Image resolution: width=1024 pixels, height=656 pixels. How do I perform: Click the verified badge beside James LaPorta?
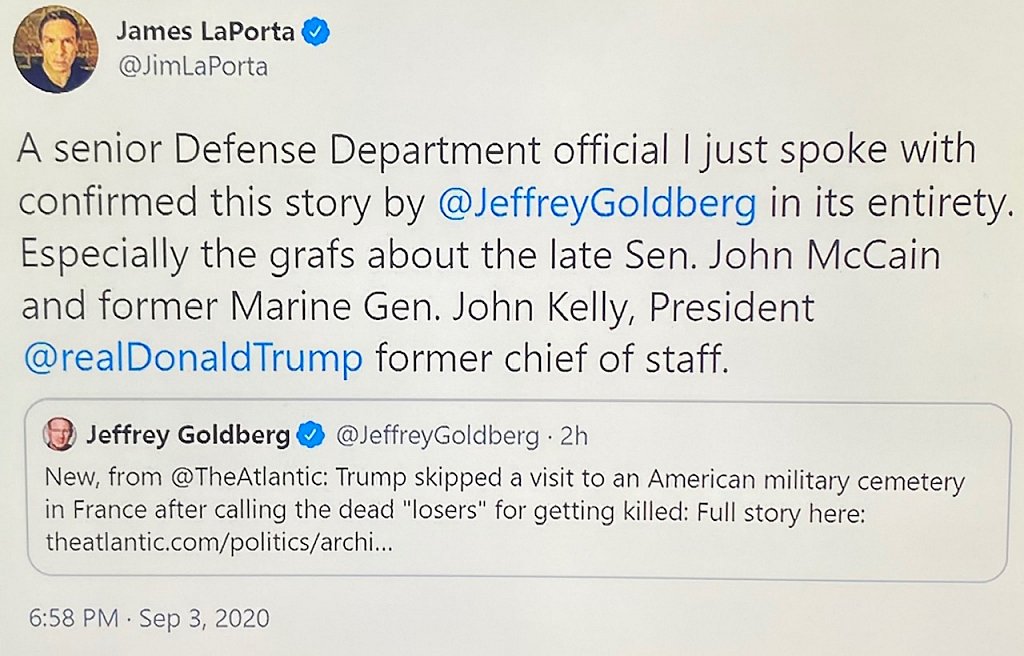click(318, 31)
